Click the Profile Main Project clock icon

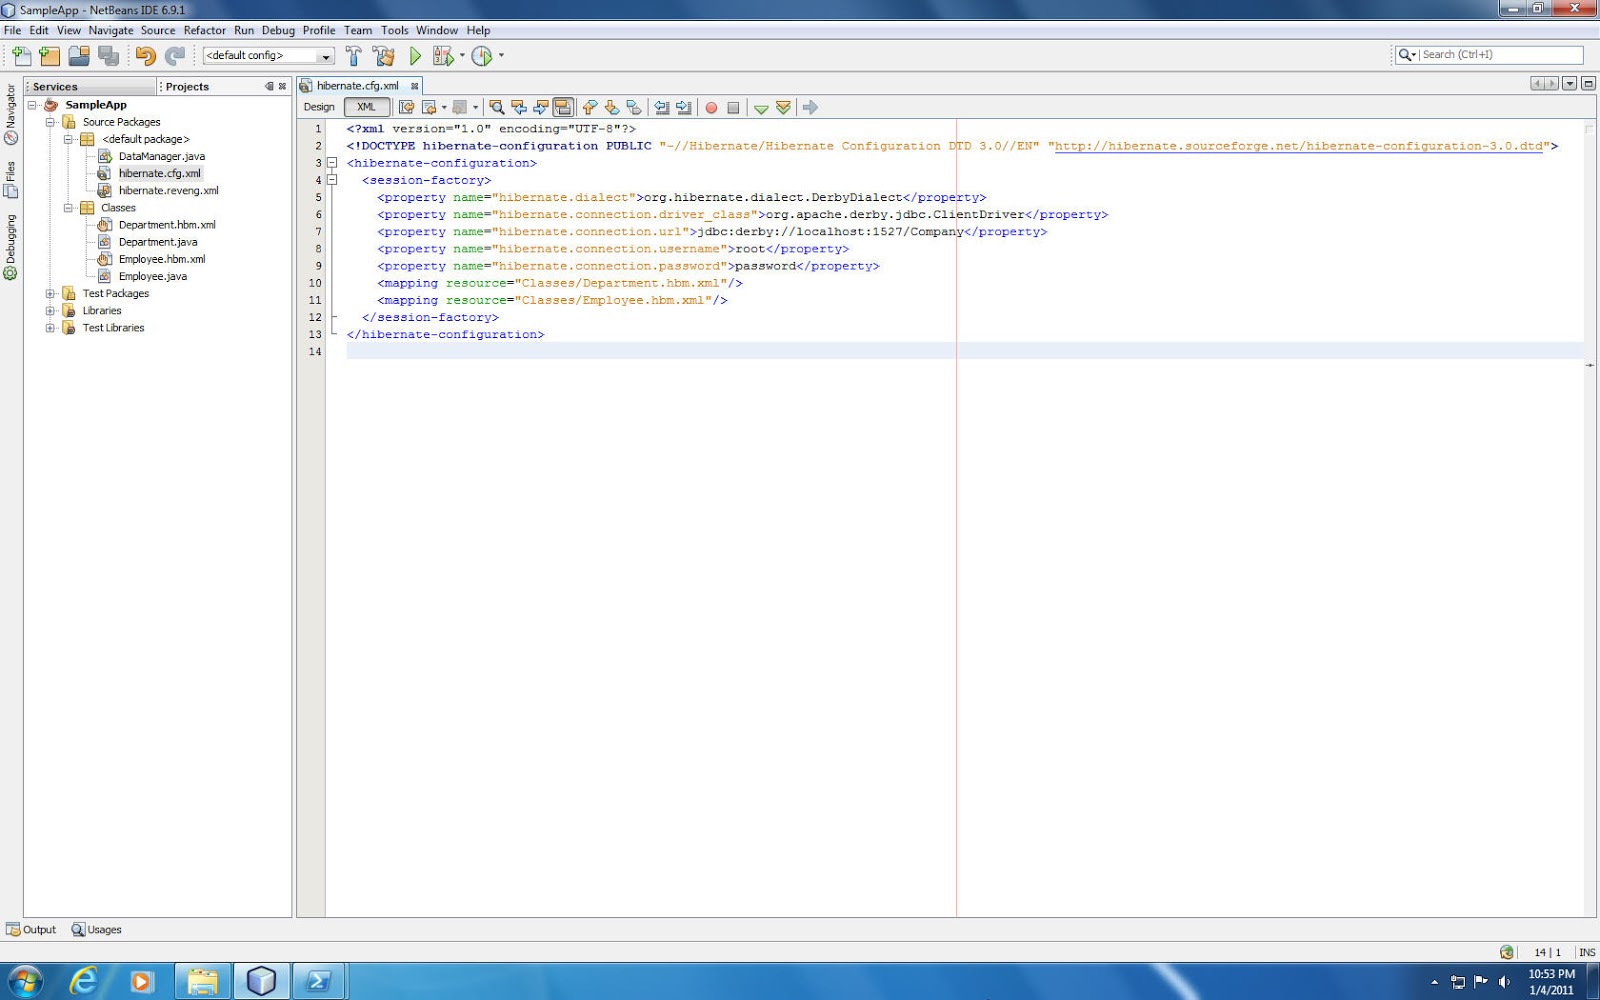(x=482, y=56)
